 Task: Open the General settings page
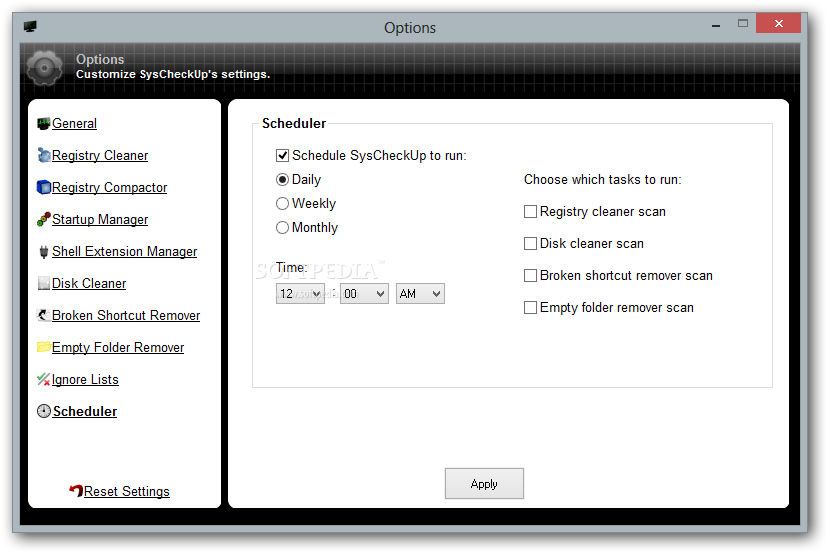pos(74,124)
